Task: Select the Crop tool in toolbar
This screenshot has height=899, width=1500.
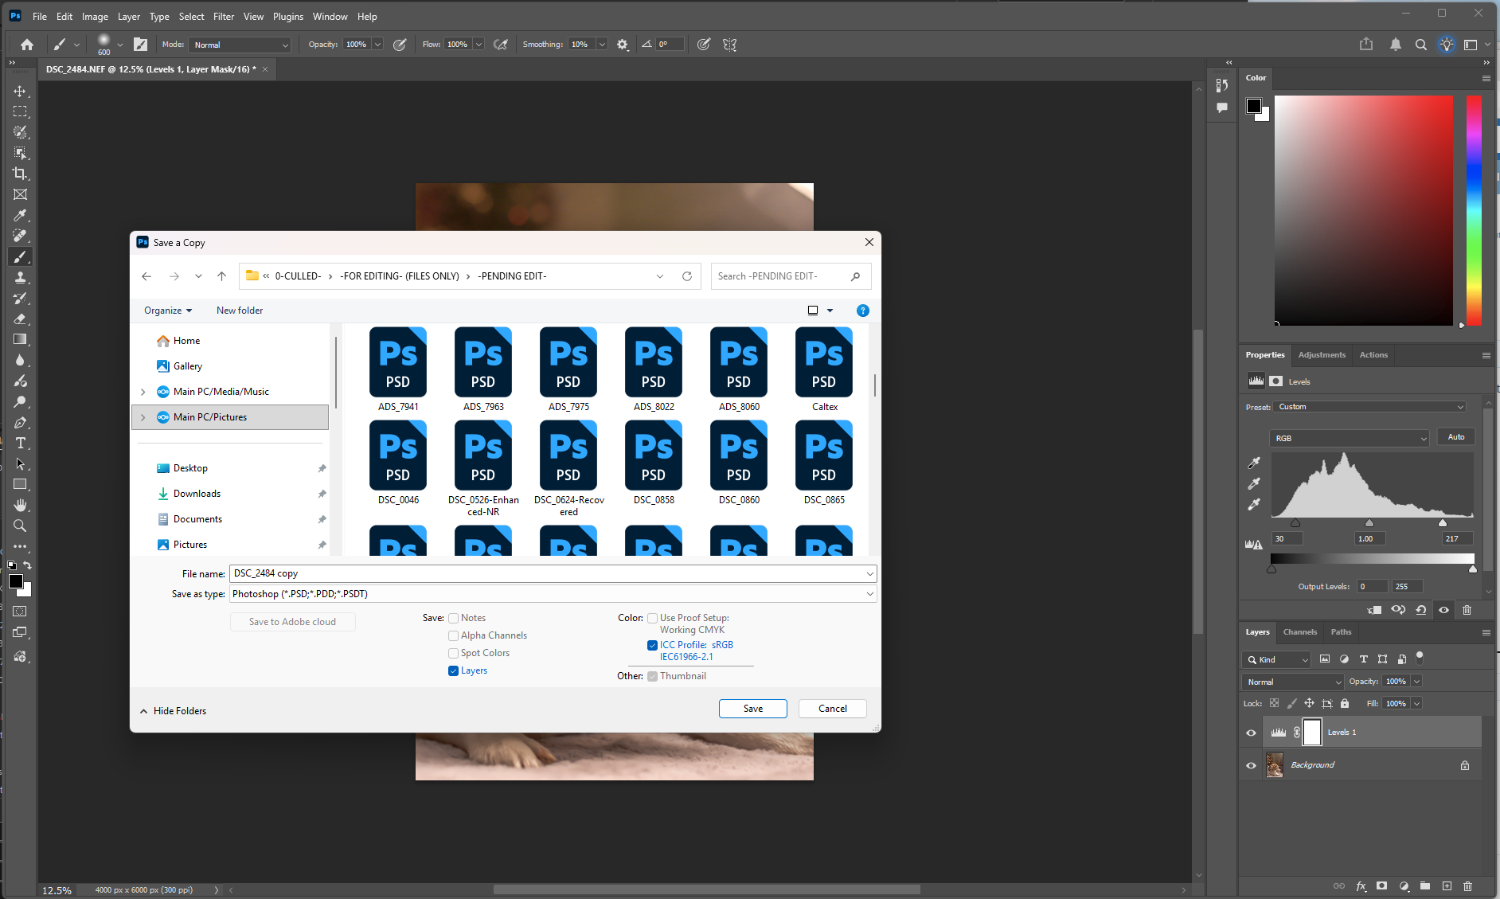Action: pyautogui.click(x=20, y=174)
